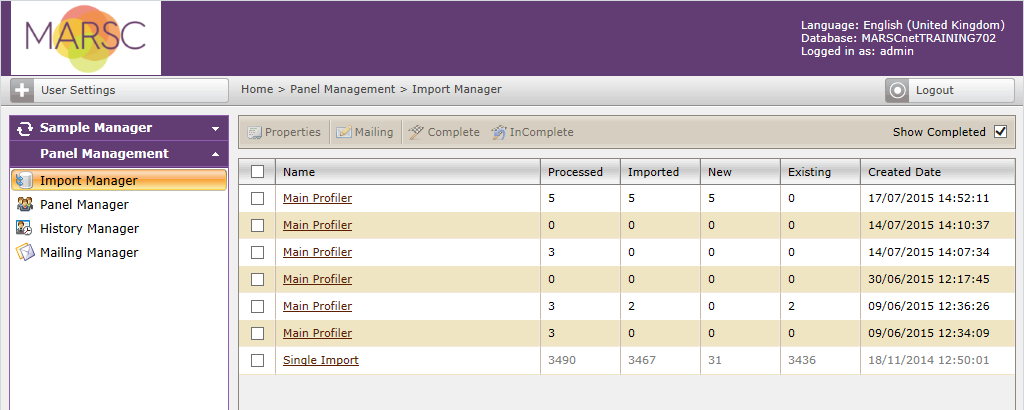Screen dimensions: 1024x410
Task: Collapse the Panel Management section arrow
Action: [x=216, y=154]
